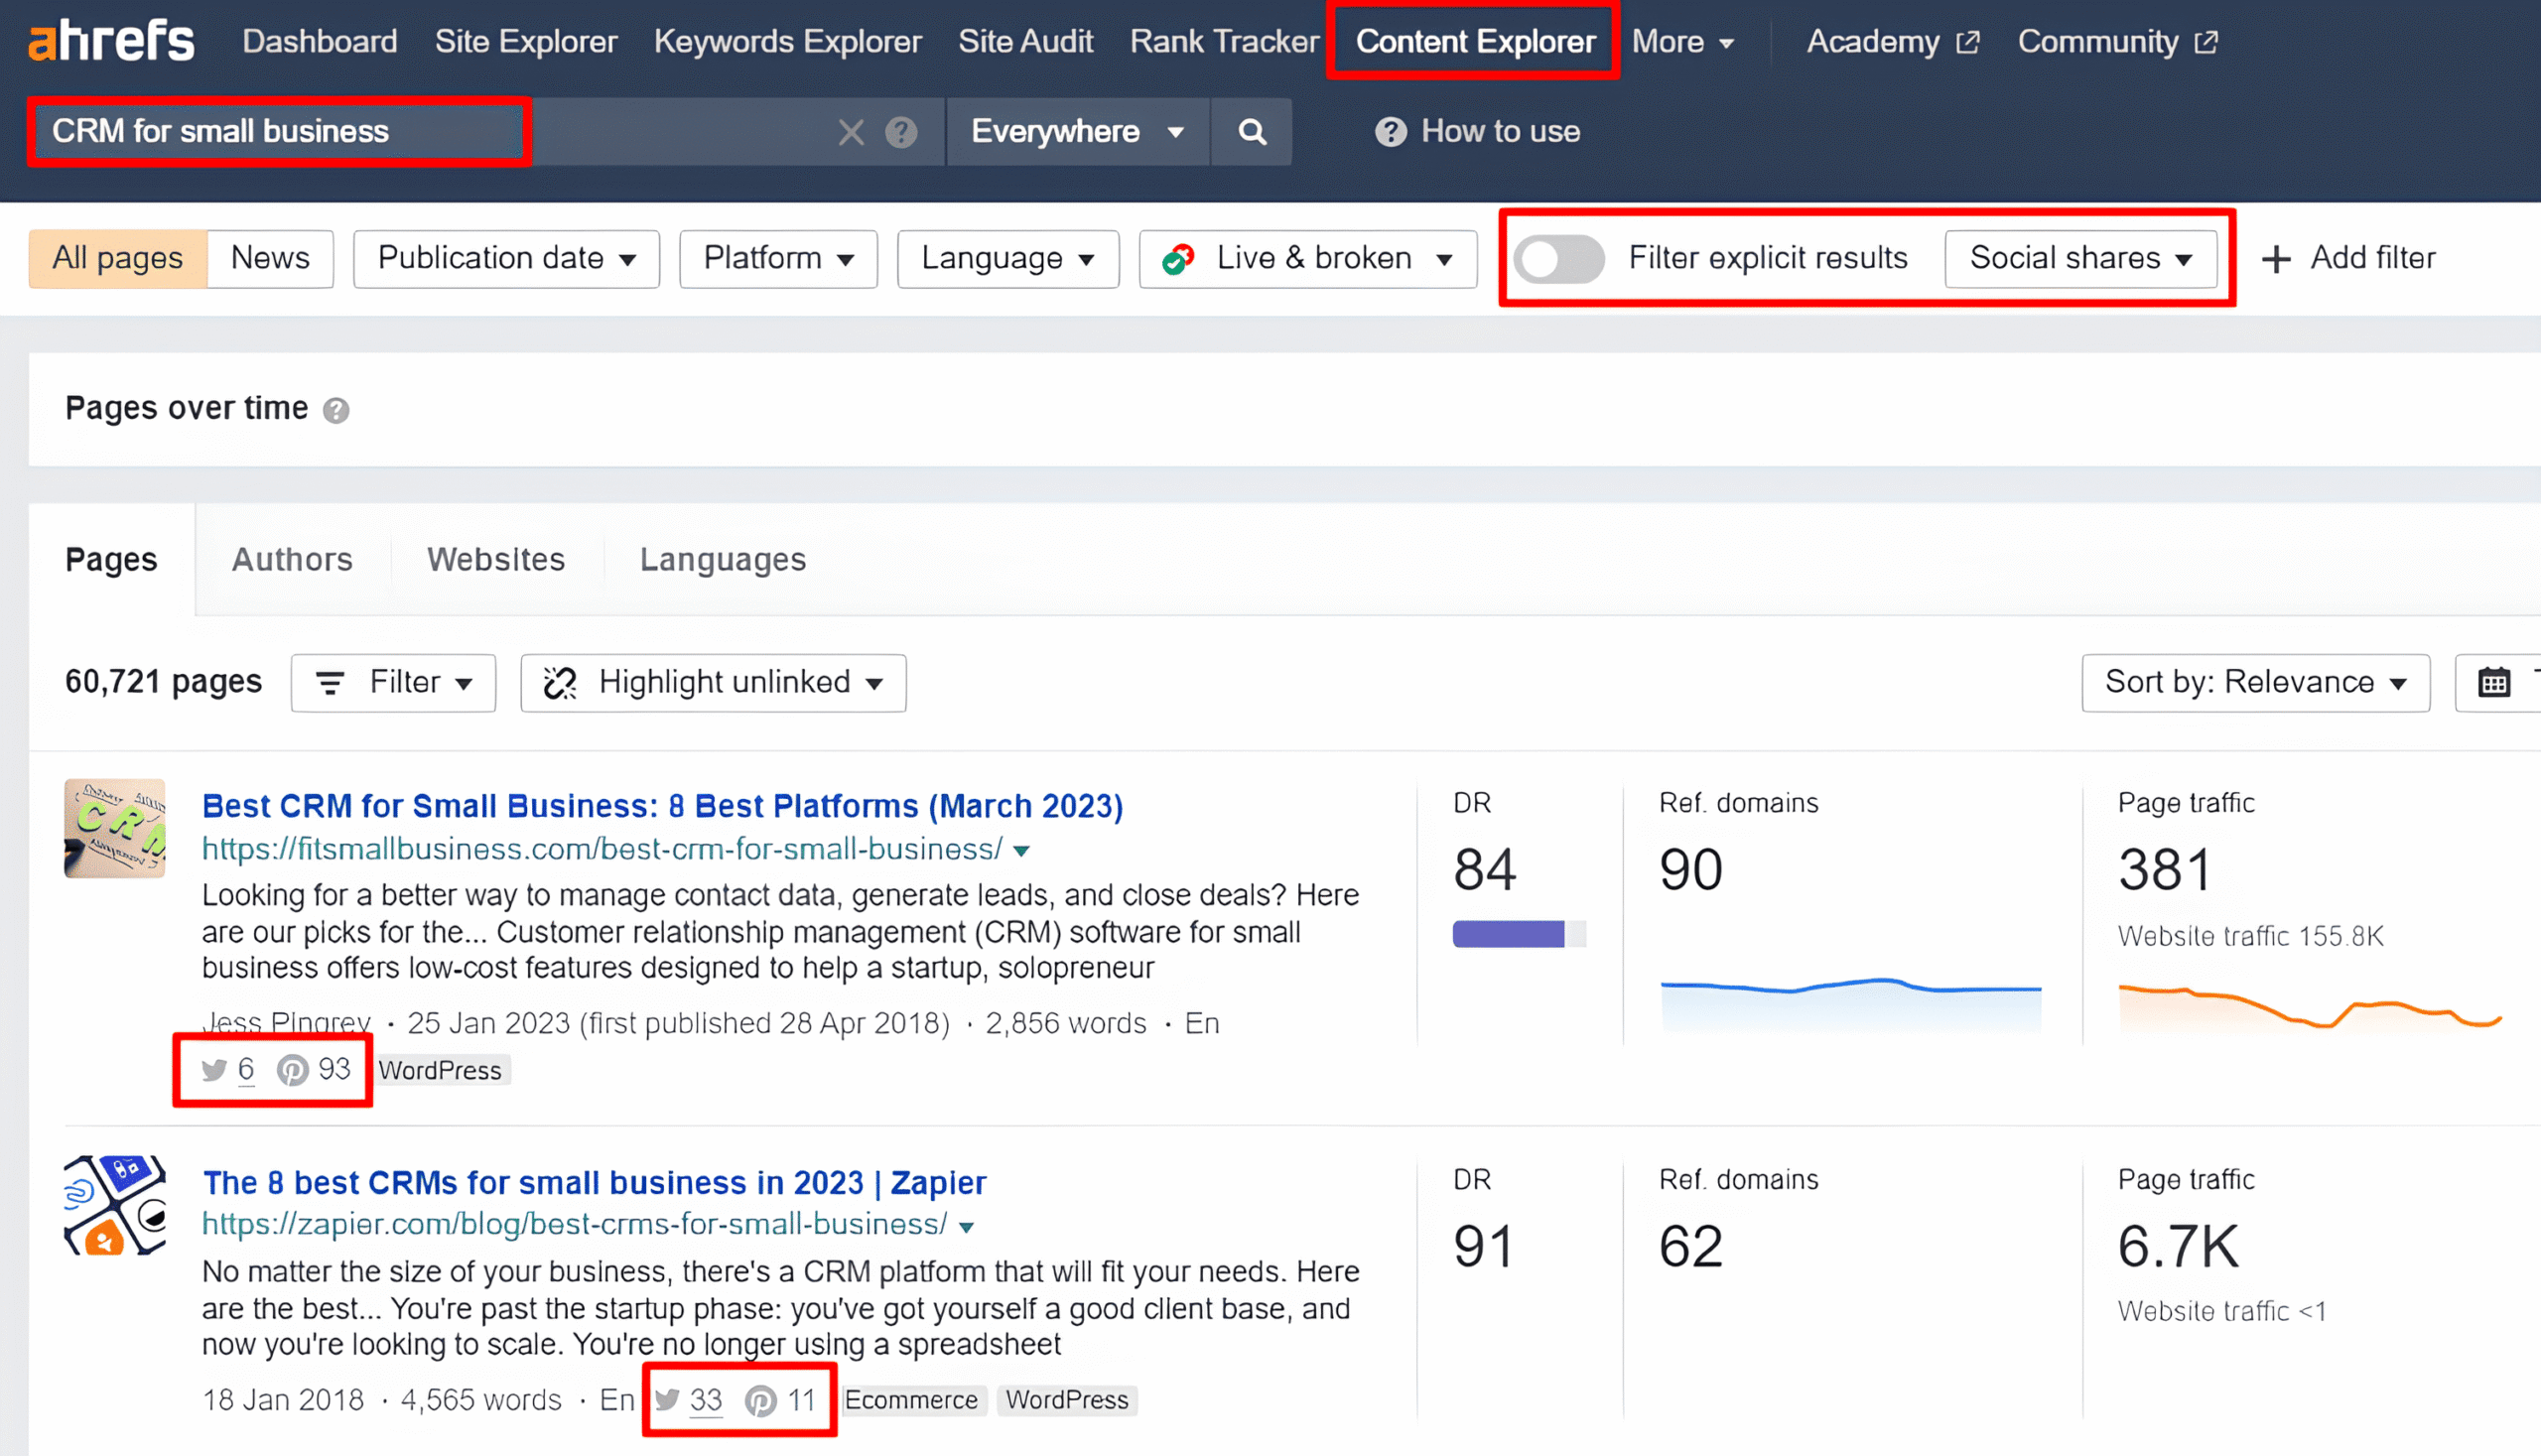Open the Sort by: Relevance dropdown
This screenshot has height=1456, width=2541.
[2256, 683]
